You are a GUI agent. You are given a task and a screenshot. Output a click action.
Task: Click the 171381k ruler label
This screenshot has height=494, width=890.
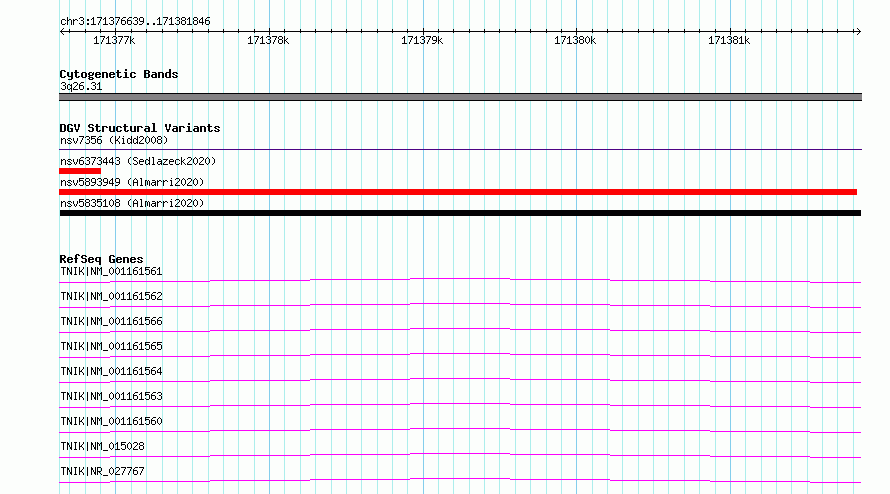pyautogui.click(x=729, y=40)
